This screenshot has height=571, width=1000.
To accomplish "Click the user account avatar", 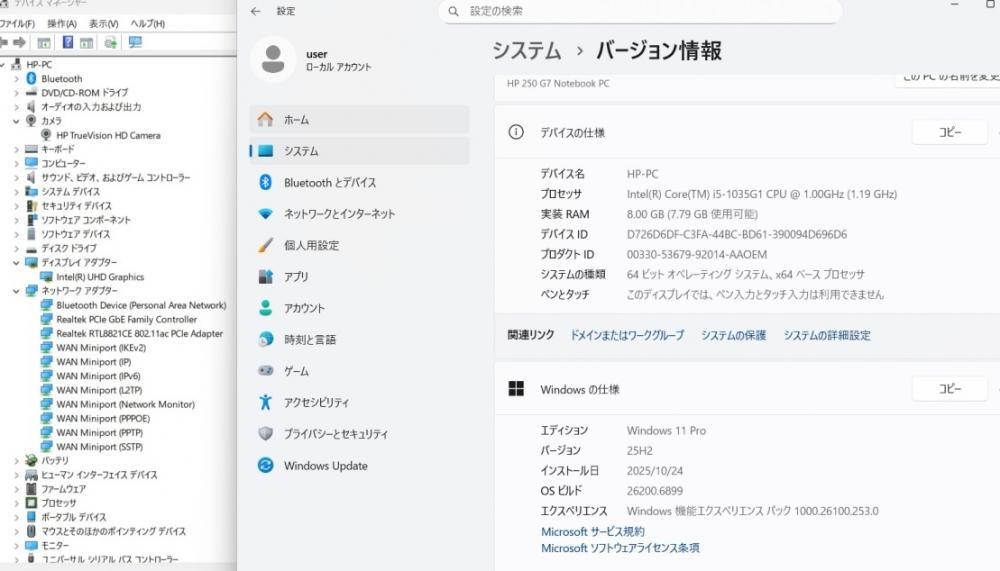I will click(x=273, y=59).
